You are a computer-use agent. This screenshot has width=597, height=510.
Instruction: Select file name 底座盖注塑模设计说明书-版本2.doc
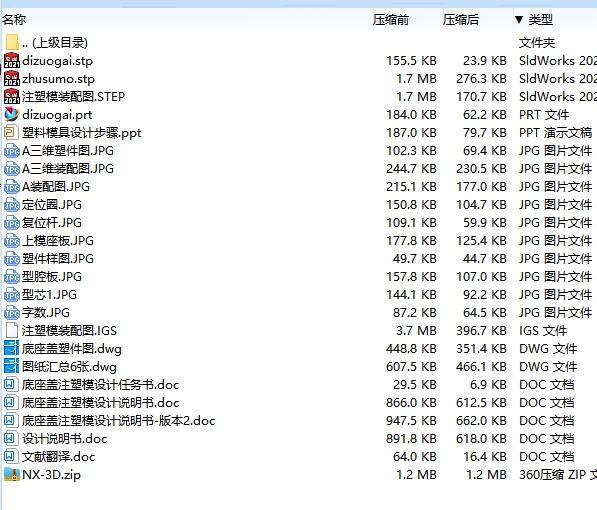118,420
